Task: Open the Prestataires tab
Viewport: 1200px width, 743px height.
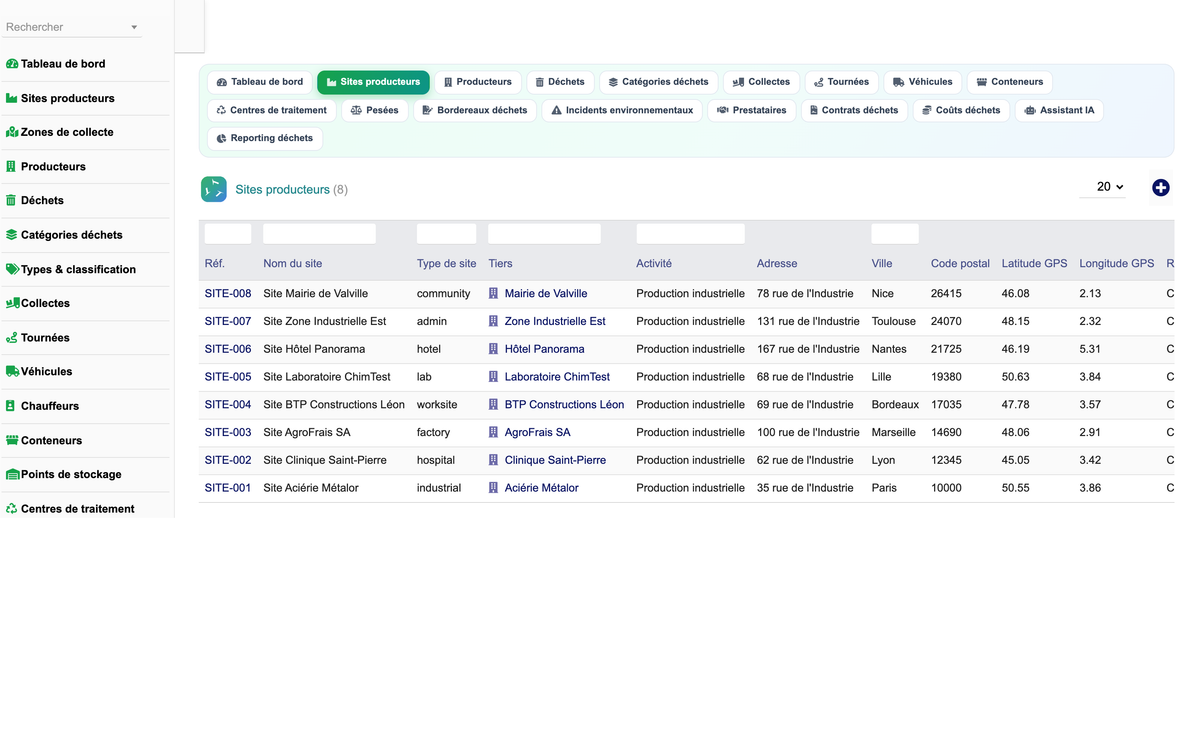Action: click(752, 110)
